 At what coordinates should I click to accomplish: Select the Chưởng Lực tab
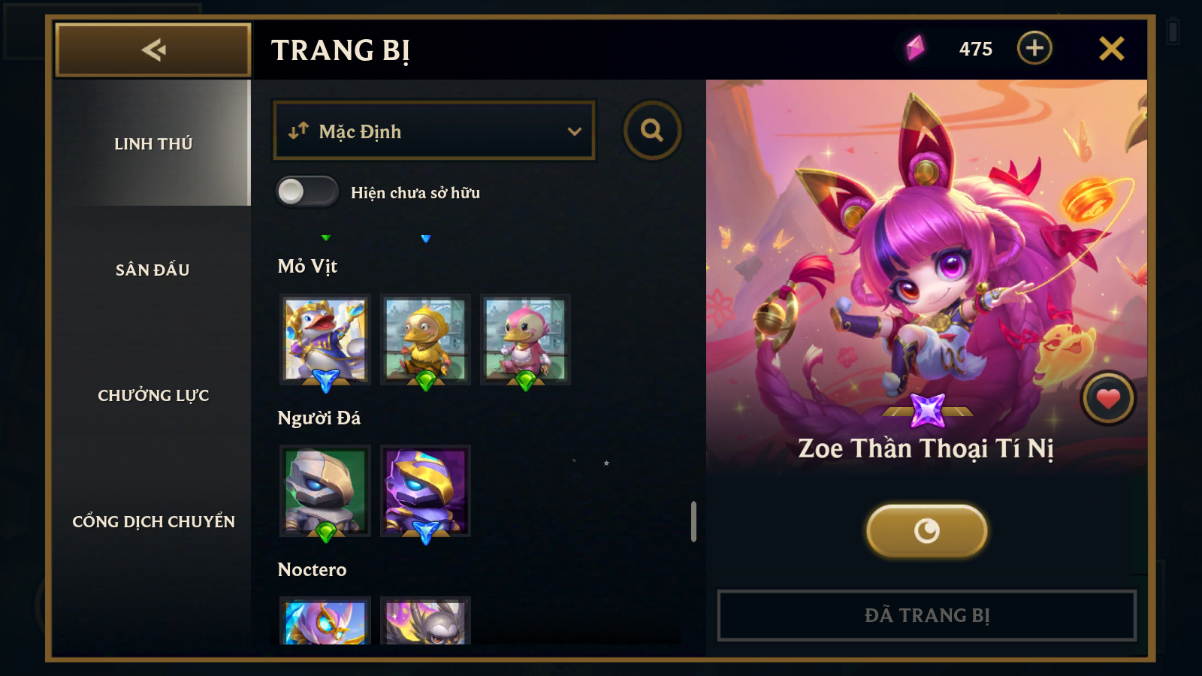click(153, 395)
